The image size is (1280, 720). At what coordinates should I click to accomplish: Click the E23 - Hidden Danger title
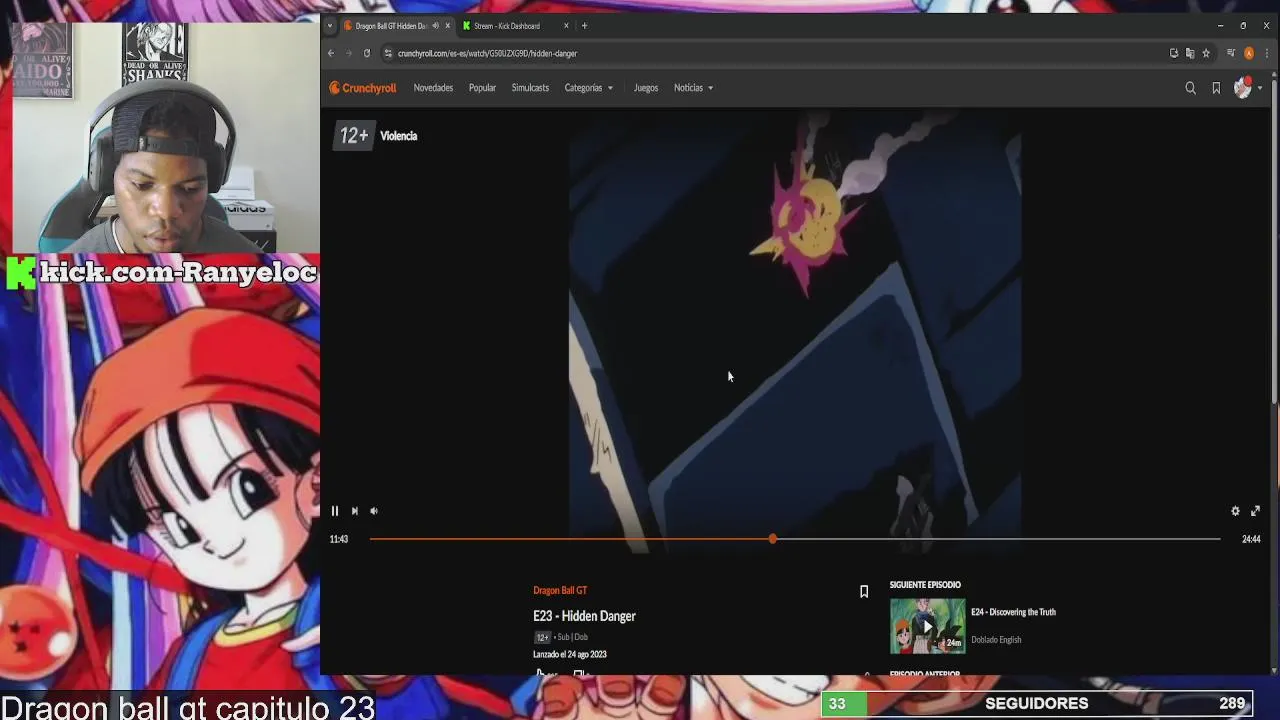click(584, 616)
